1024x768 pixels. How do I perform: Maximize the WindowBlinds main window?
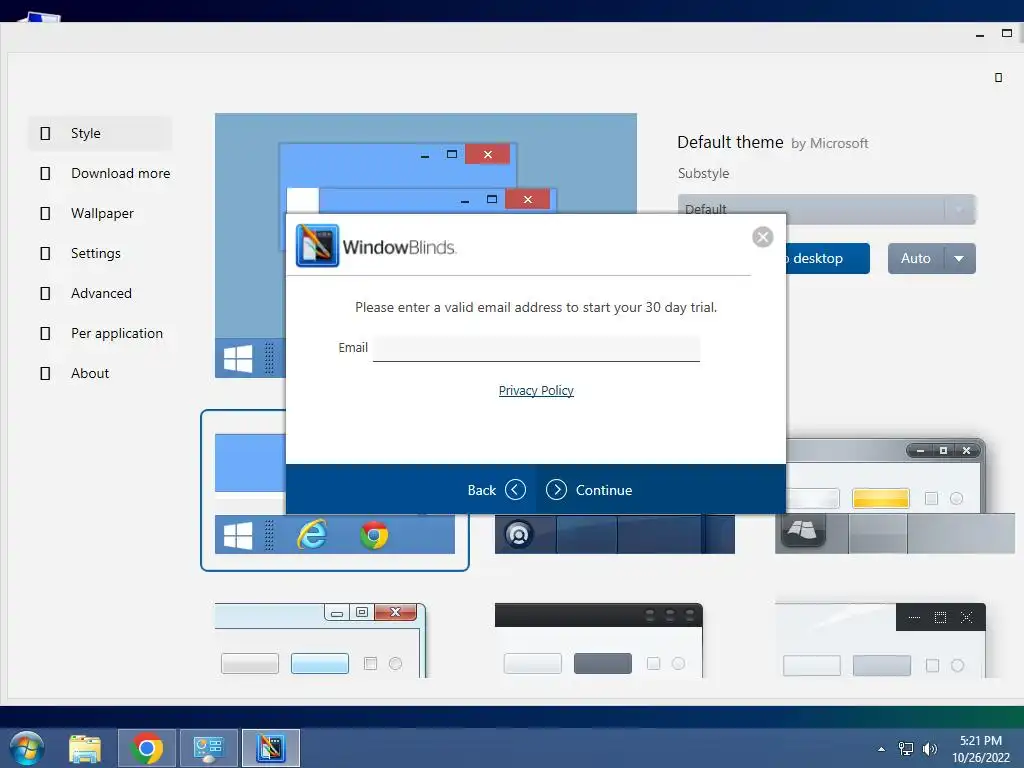(x=1007, y=33)
